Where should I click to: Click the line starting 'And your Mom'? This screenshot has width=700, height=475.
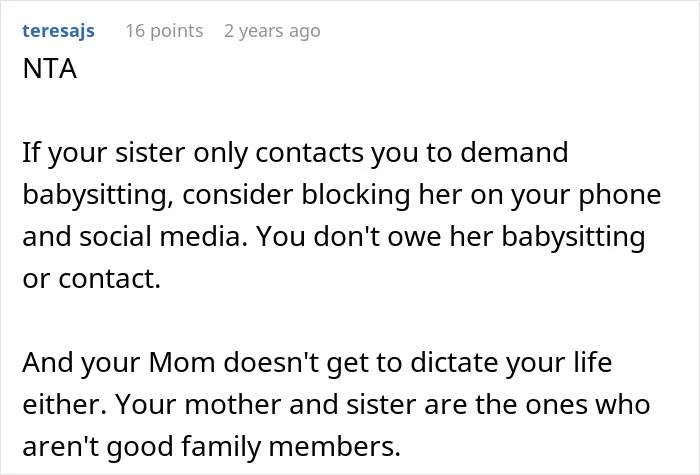pyautogui.click(x=317, y=363)
